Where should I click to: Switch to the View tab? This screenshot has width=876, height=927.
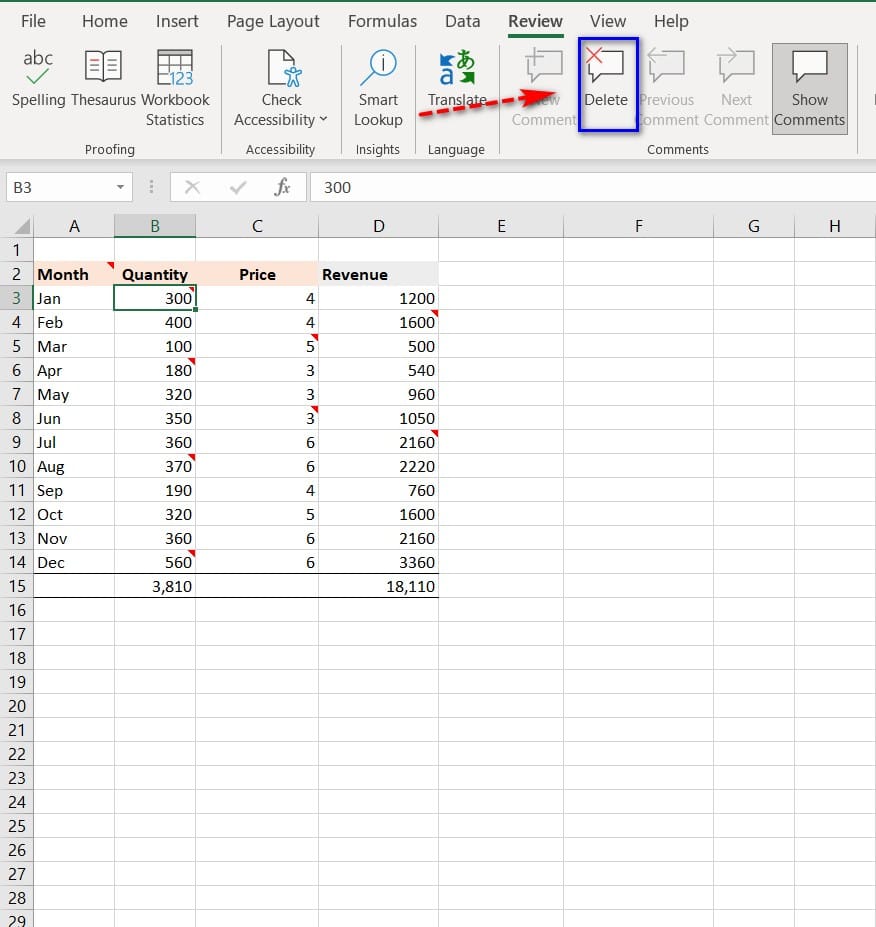click(x=608, y=21)
